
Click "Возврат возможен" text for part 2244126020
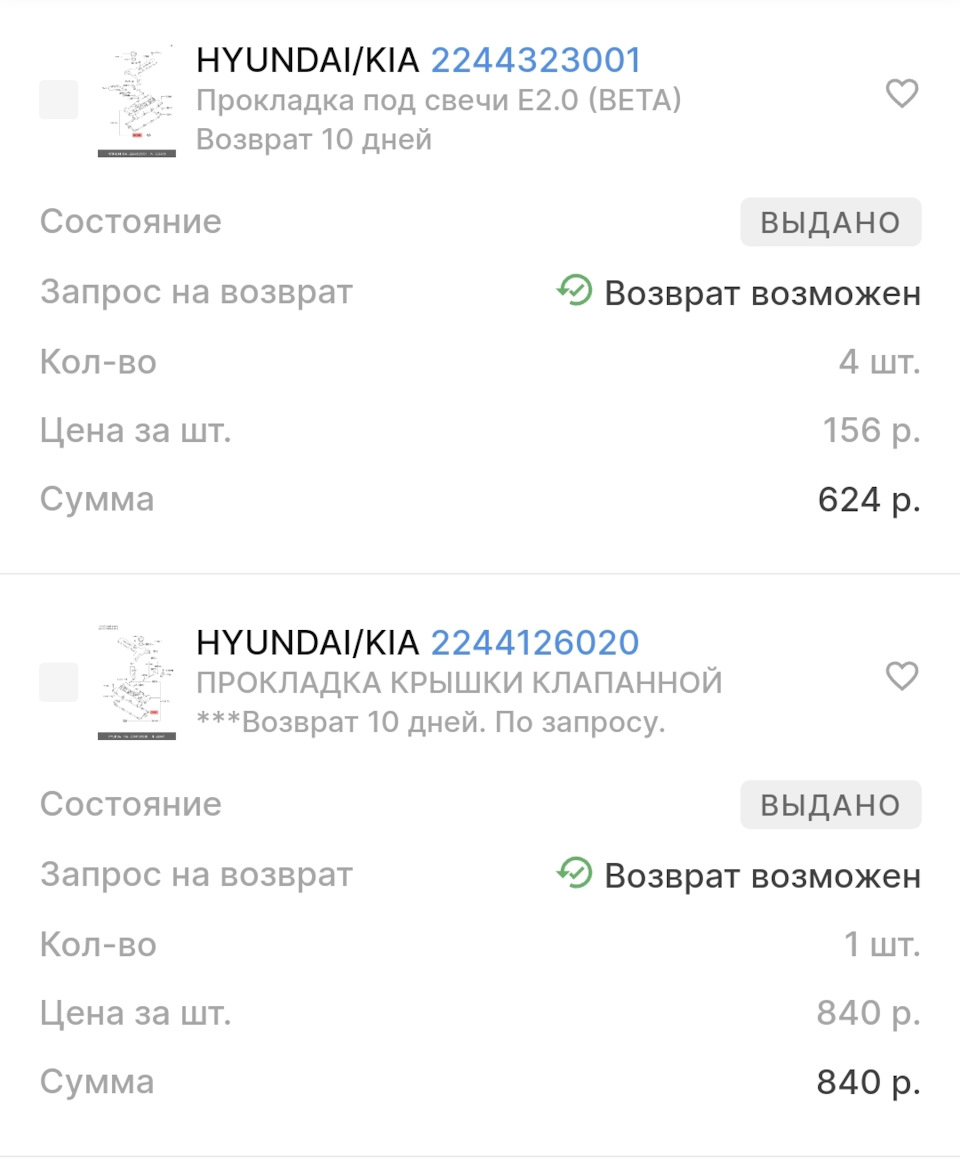coord(762,876)
